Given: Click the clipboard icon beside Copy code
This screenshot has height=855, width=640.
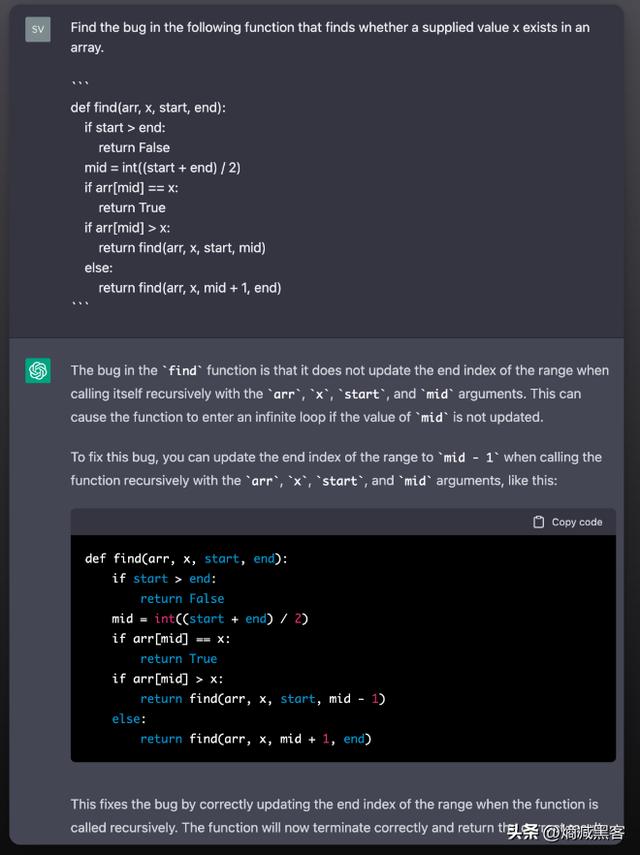Looking at the screenshot, I should 539,522.
